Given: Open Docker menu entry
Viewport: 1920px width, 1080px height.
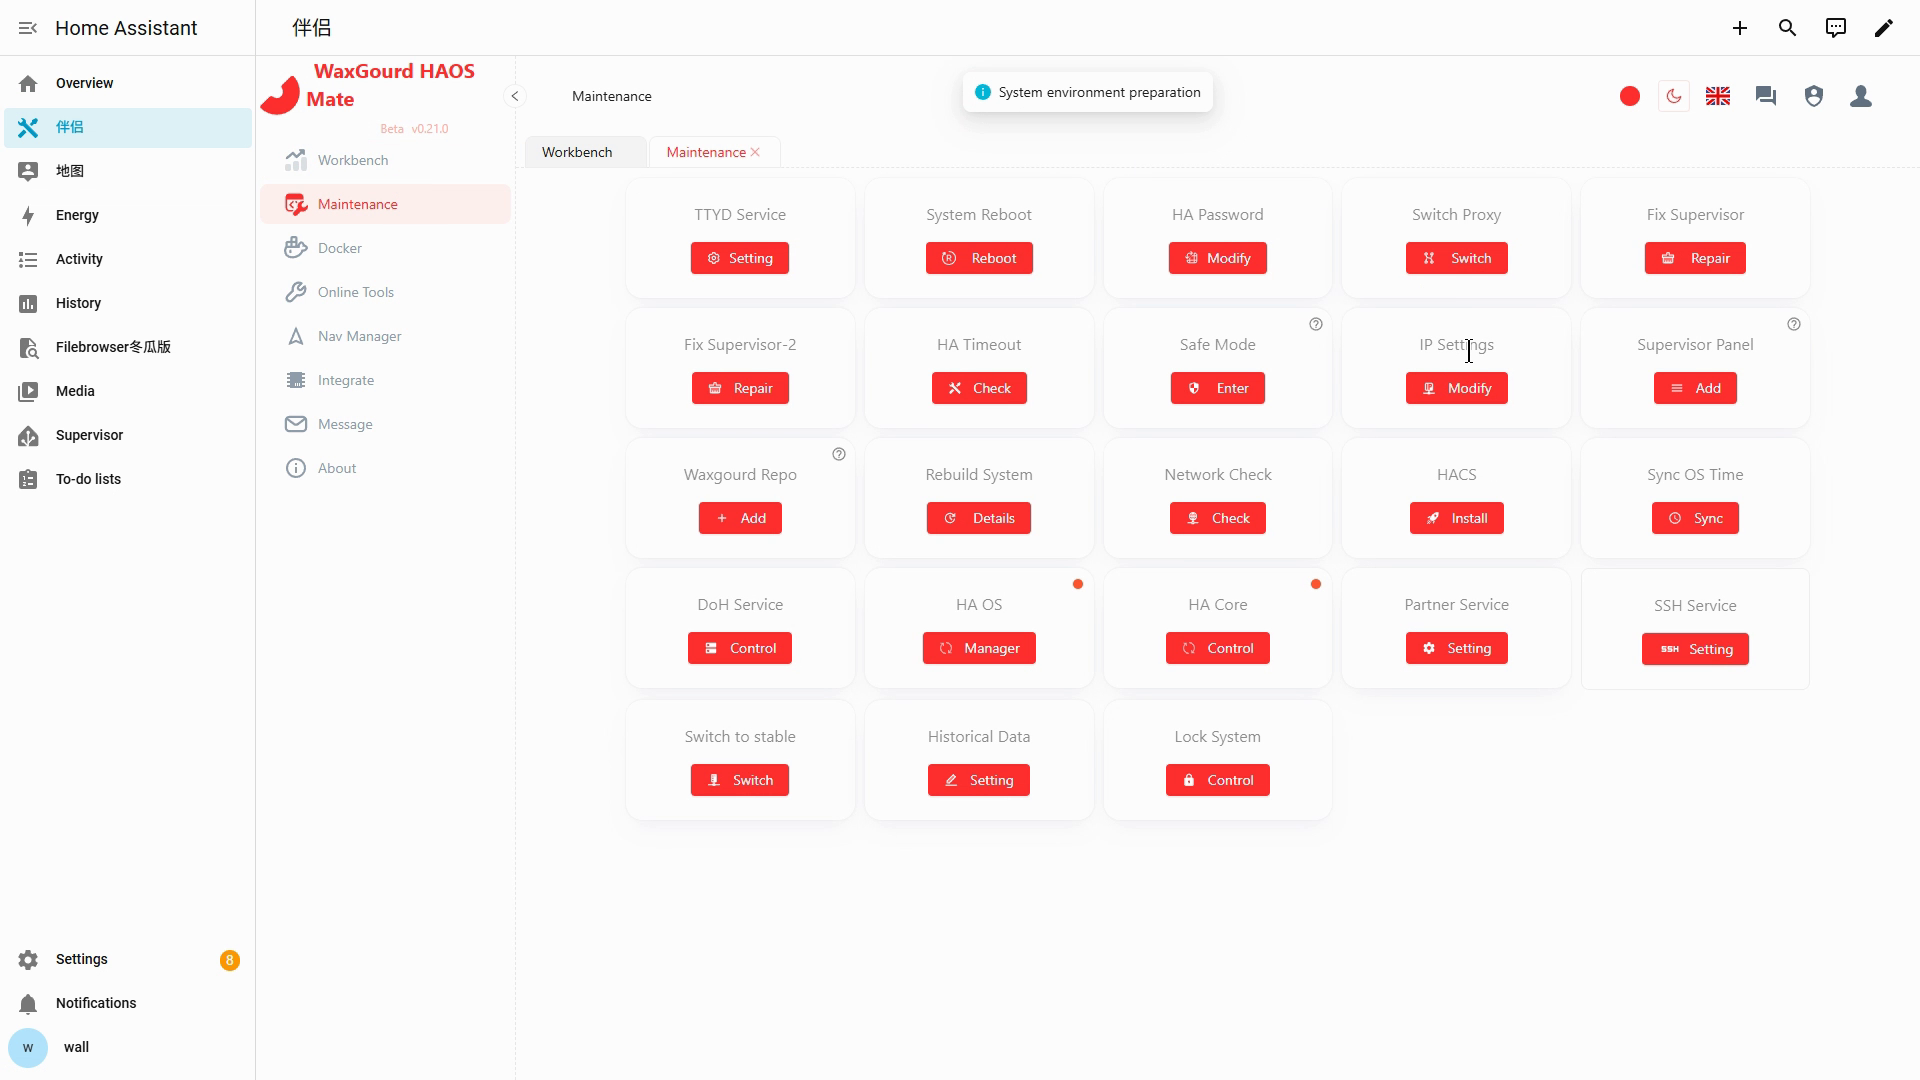Looking at the screenshot, I should click(385, 248).
